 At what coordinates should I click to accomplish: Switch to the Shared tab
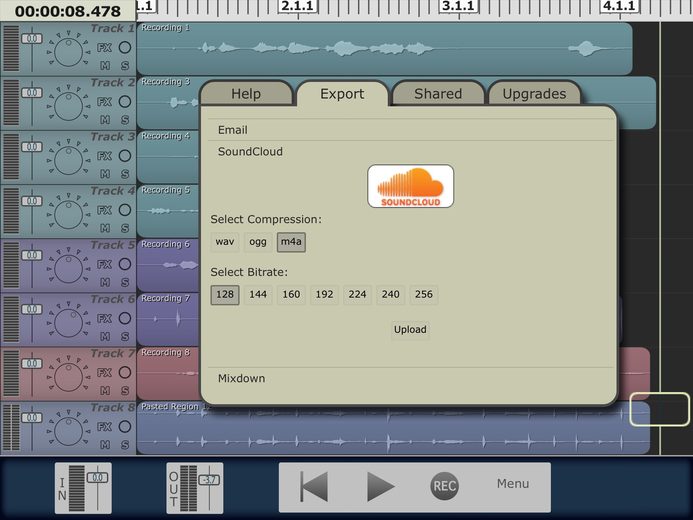point(438,94)
